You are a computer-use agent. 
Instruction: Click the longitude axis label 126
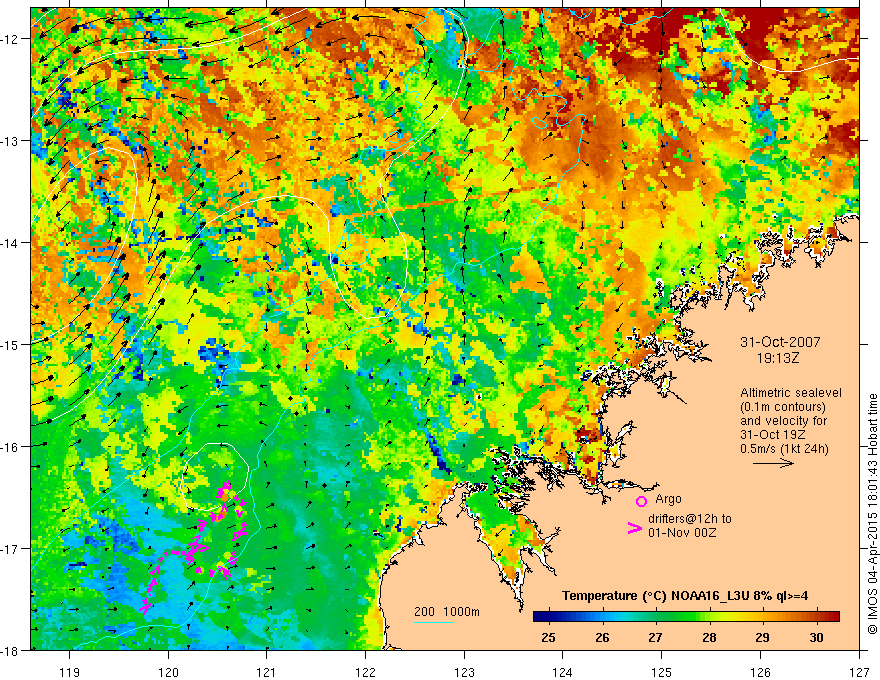(760, 672)
